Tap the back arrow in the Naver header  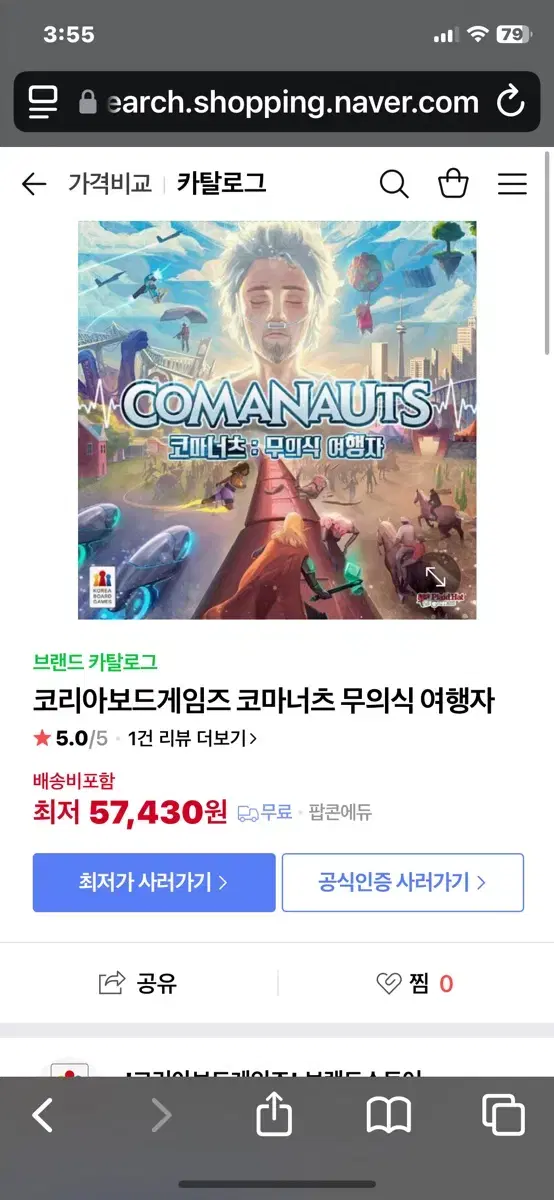(x=34, y=184)
